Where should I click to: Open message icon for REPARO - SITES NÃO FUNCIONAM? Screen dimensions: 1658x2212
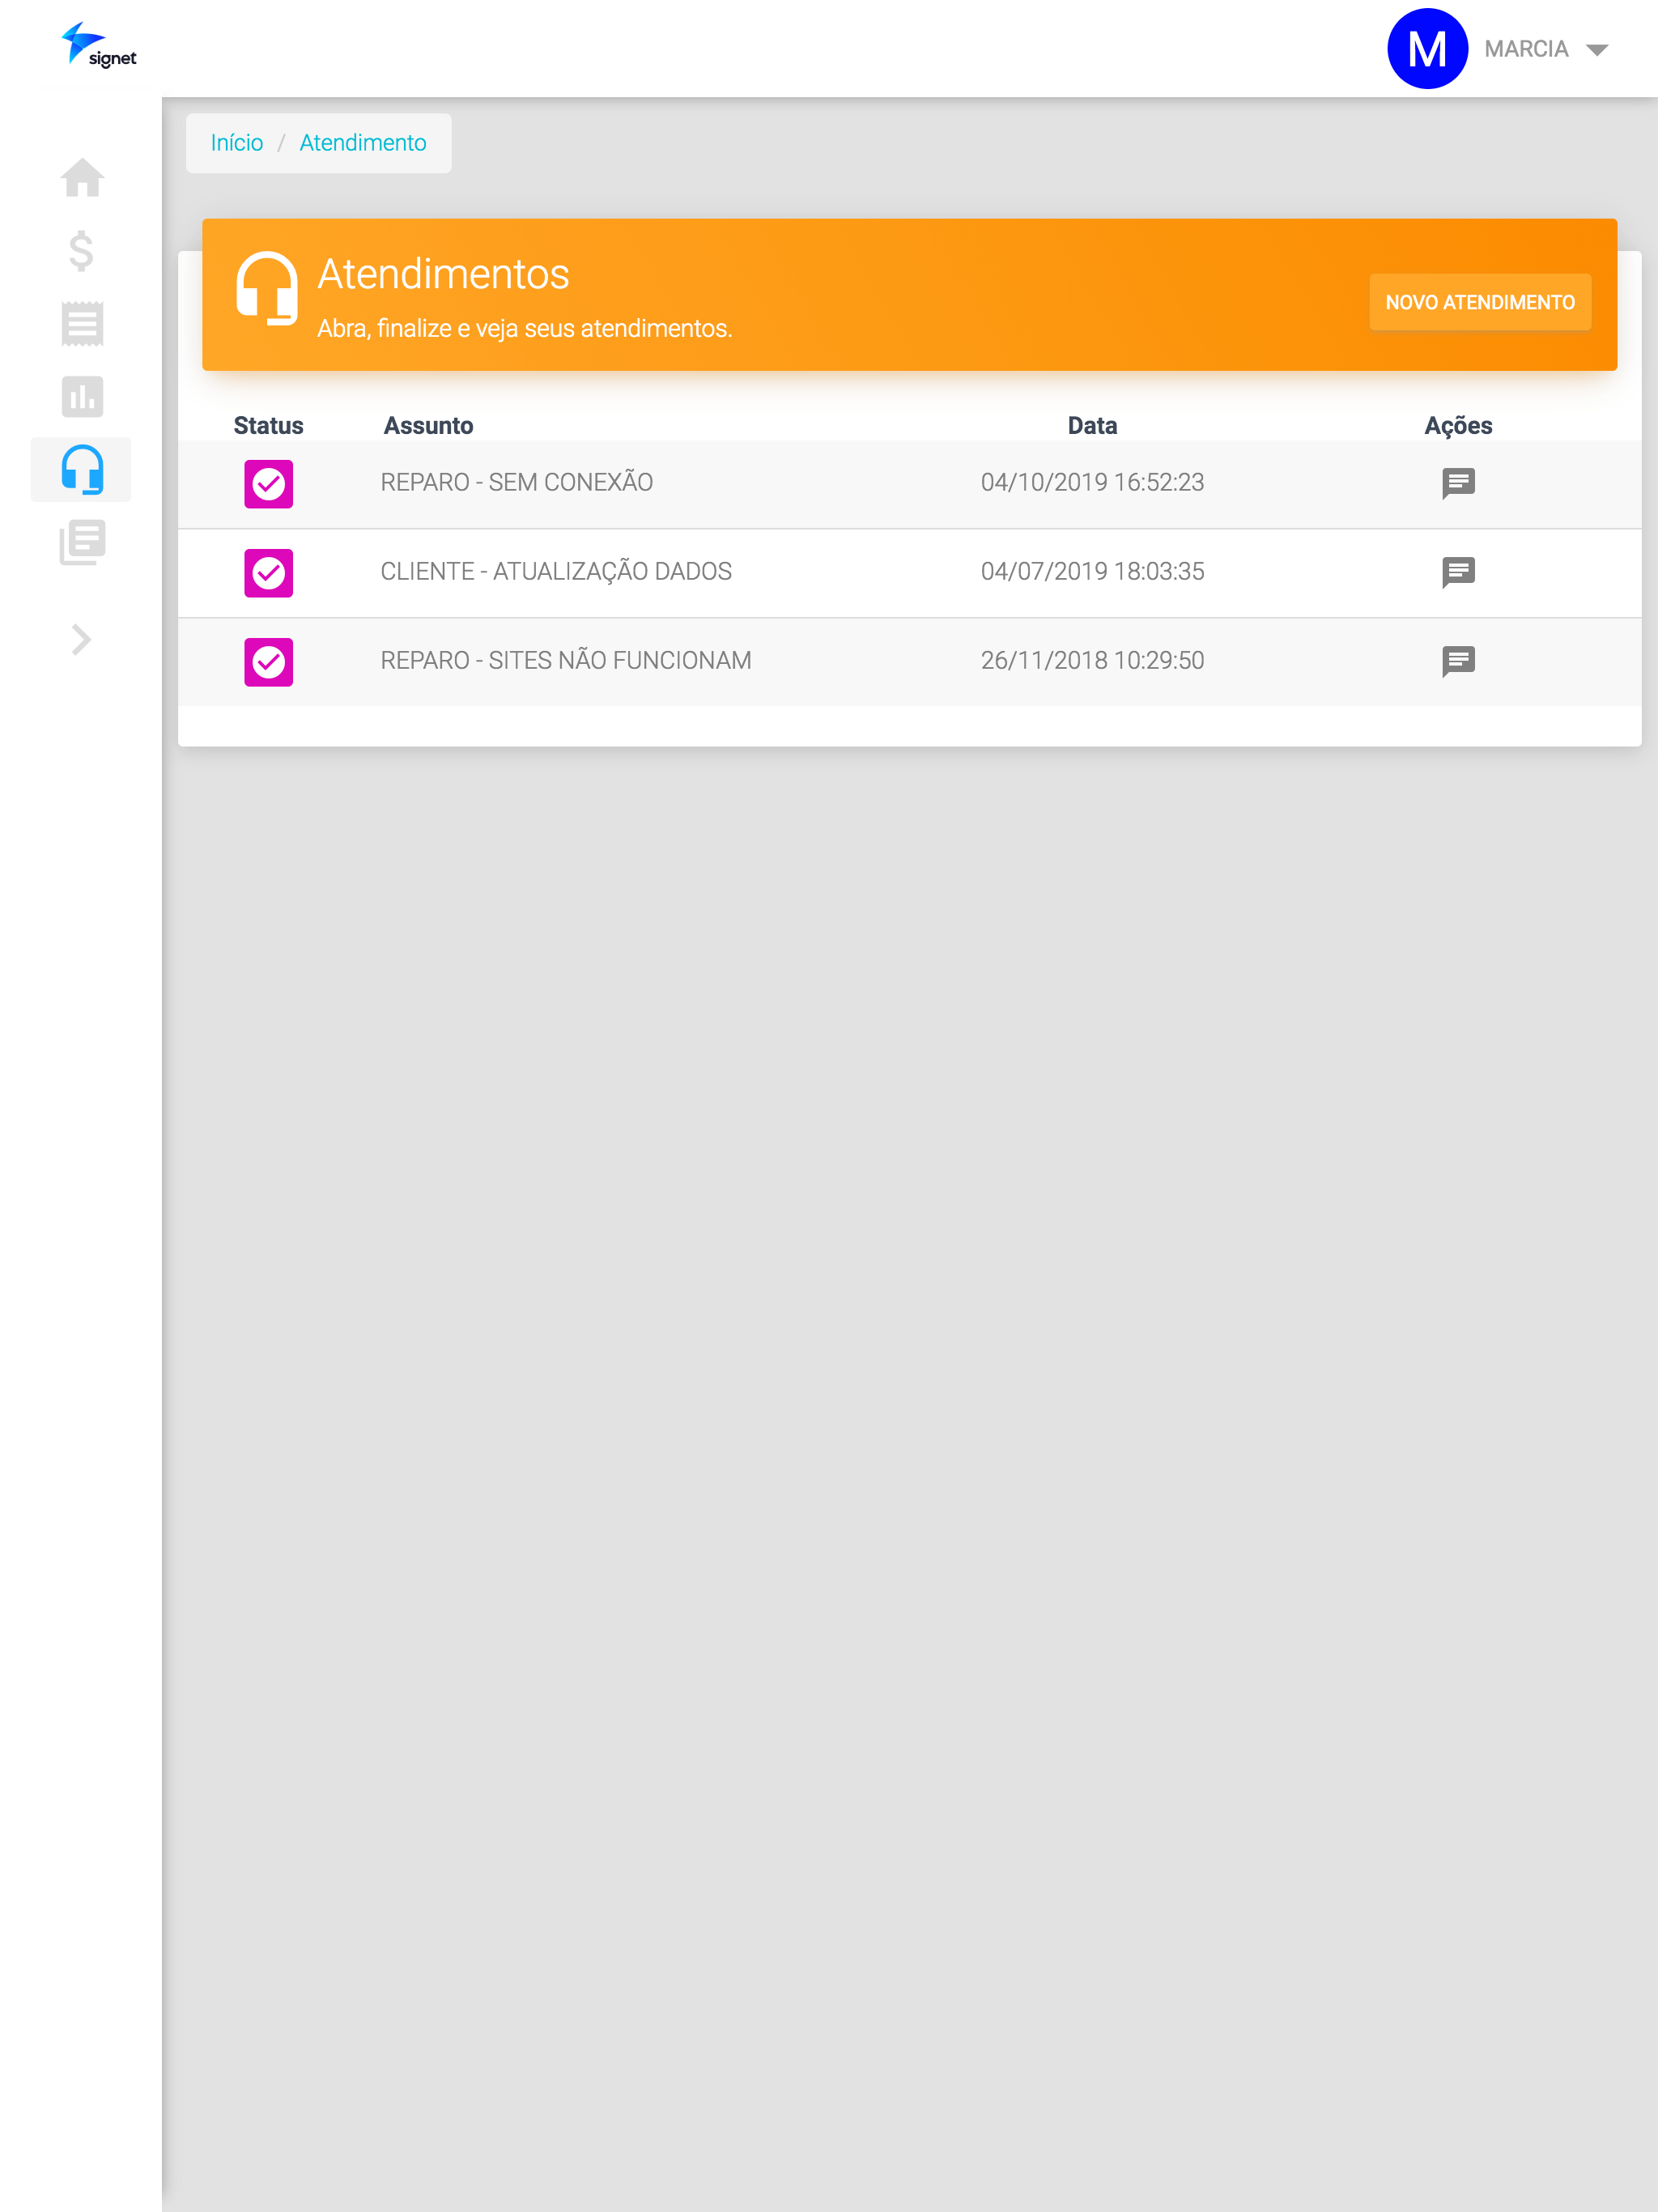(x=1458, y=661)
